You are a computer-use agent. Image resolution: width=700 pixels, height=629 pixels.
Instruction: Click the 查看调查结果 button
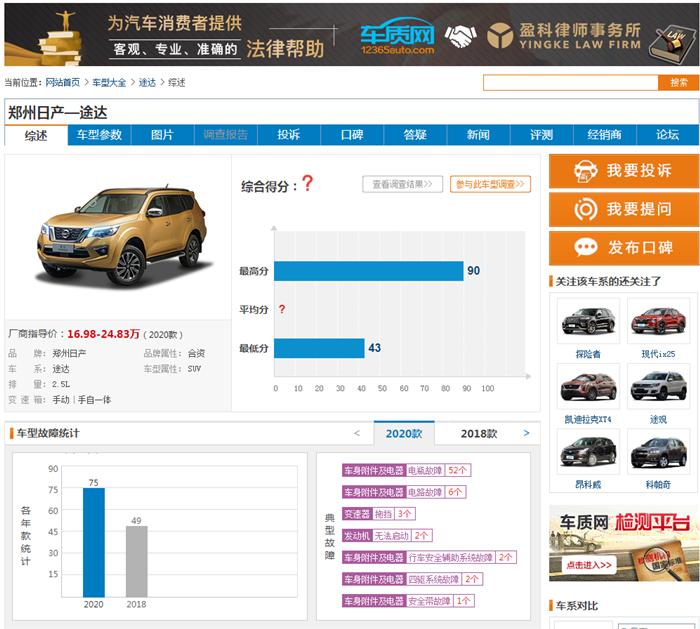402,184
